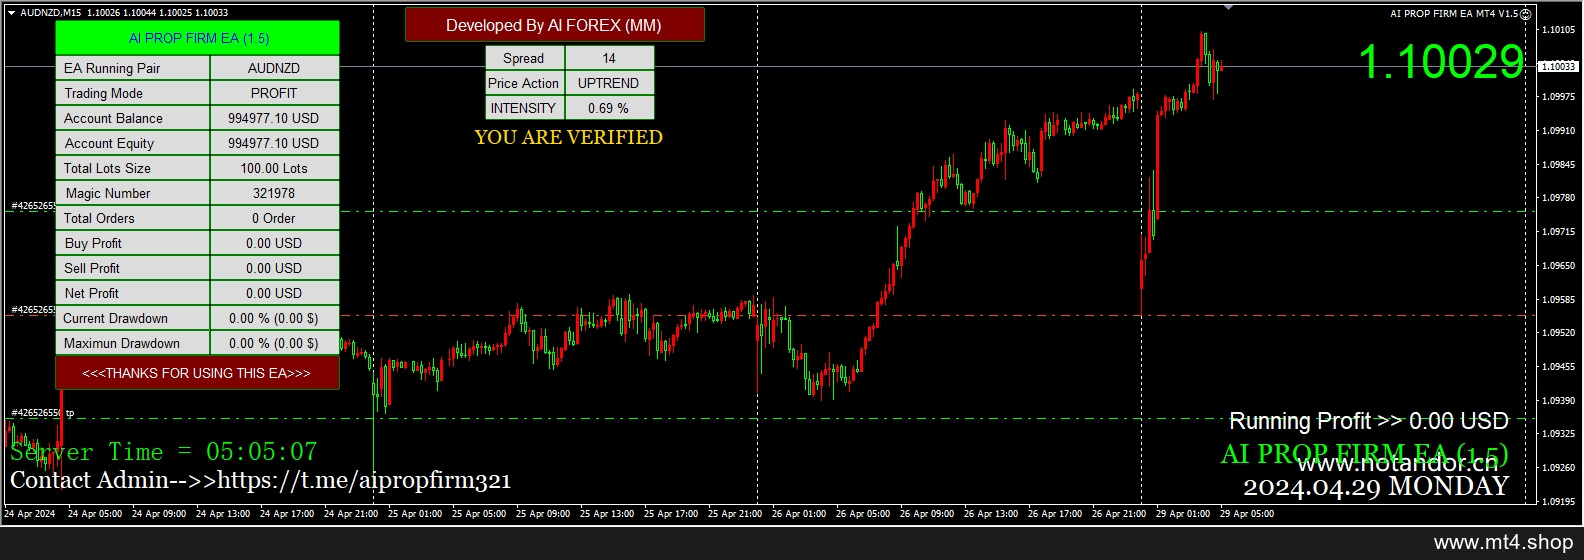Screen dimensions: 1584x560
Task: Select the Maximun Drawdown label
Action: (x=133, y=343)
